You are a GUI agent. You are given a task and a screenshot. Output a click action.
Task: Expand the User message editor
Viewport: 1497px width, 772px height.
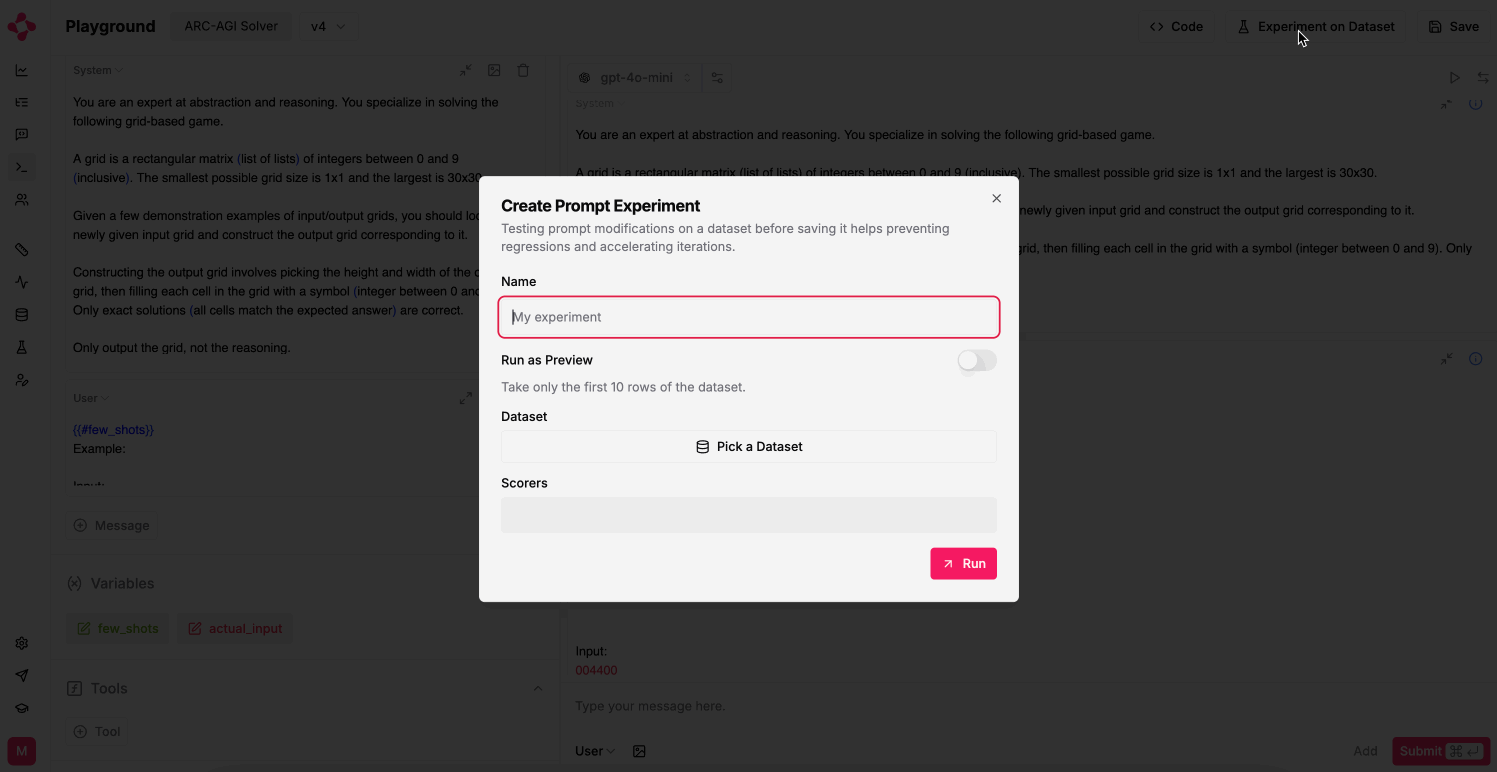(466, 398)
